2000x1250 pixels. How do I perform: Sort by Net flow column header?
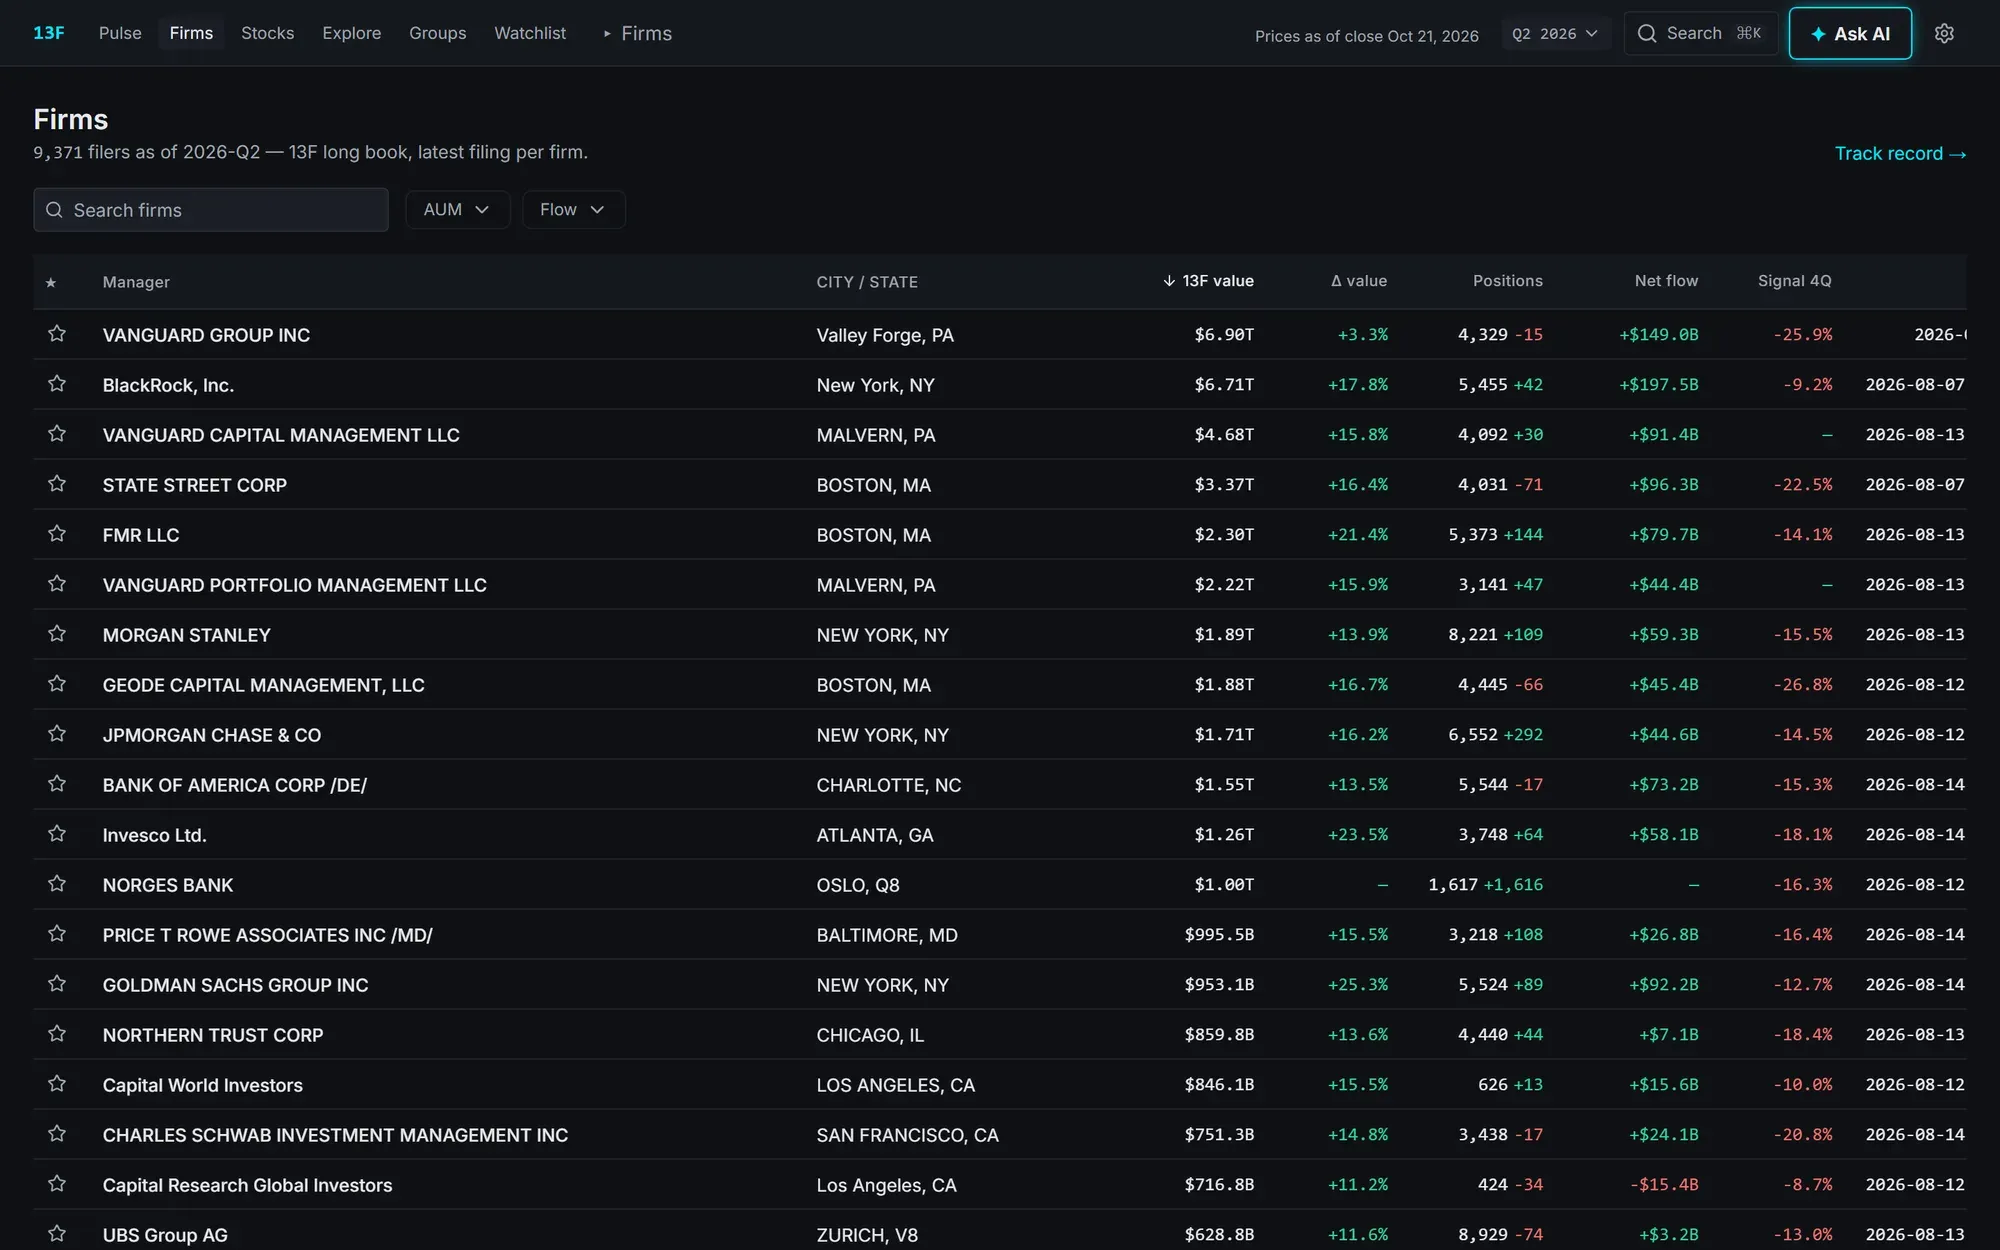coord(1666,281)
